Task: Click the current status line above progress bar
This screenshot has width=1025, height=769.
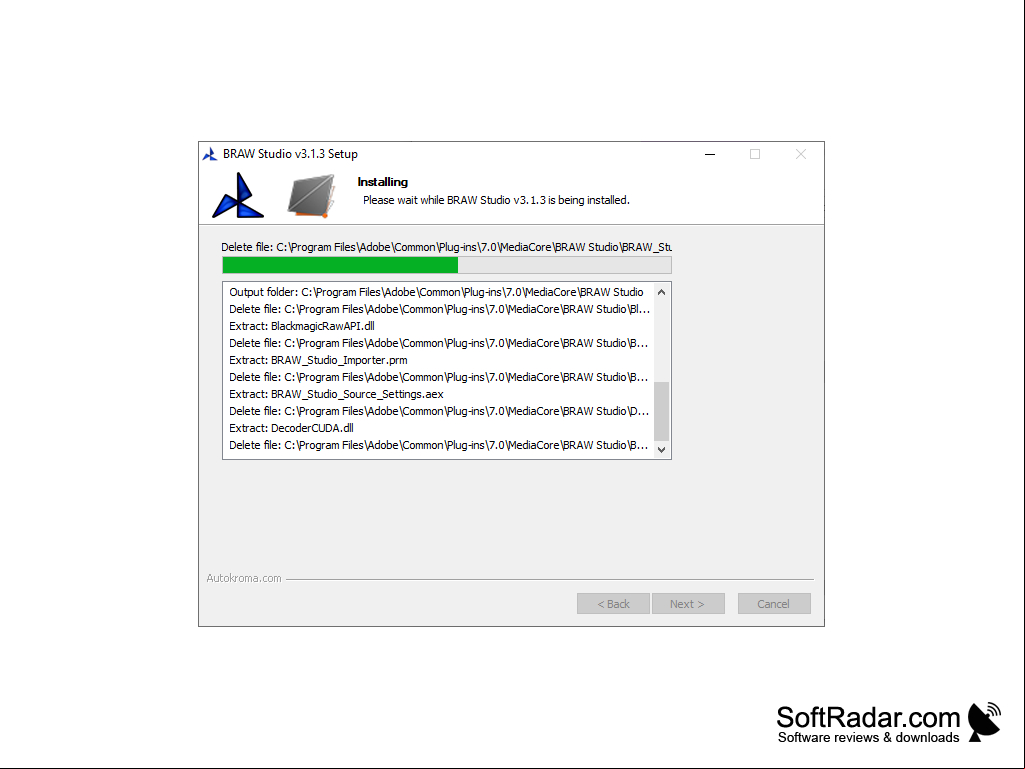Action: tap(446, 247)
